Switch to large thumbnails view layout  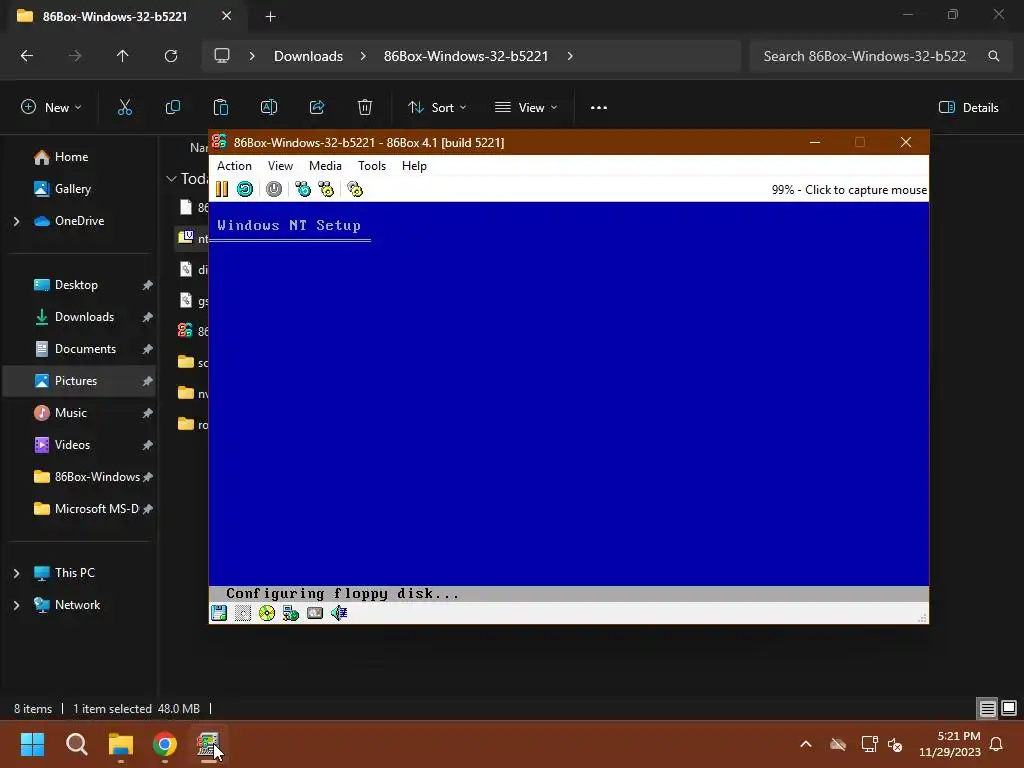click(1009, 708)
